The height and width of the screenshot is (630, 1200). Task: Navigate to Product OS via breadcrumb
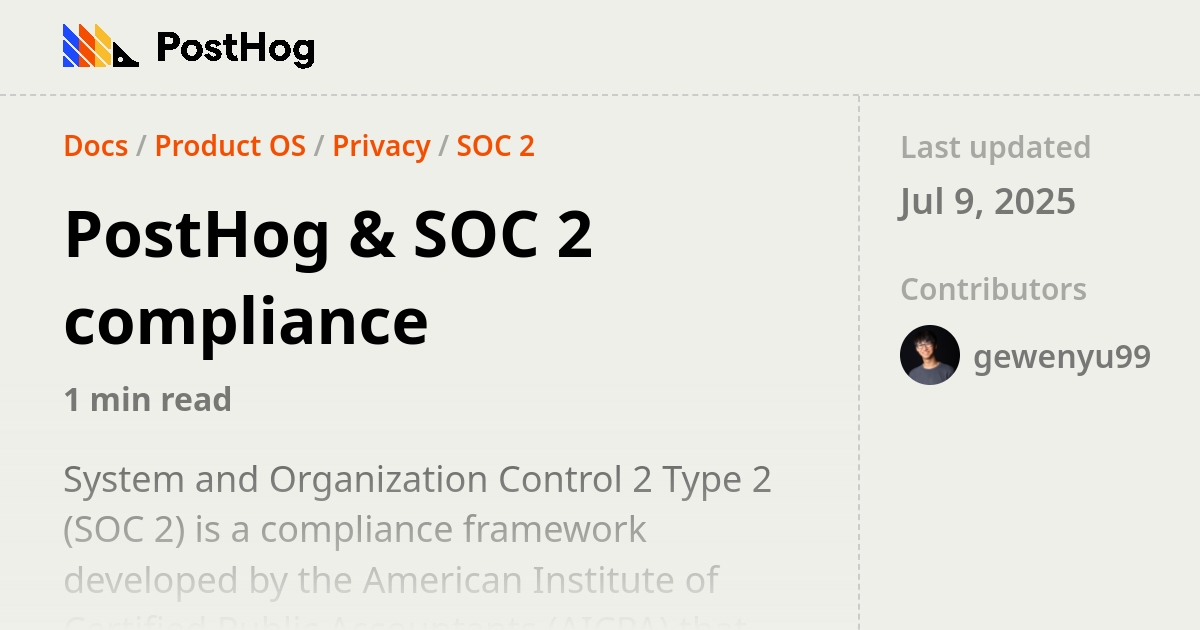(231, 146)
